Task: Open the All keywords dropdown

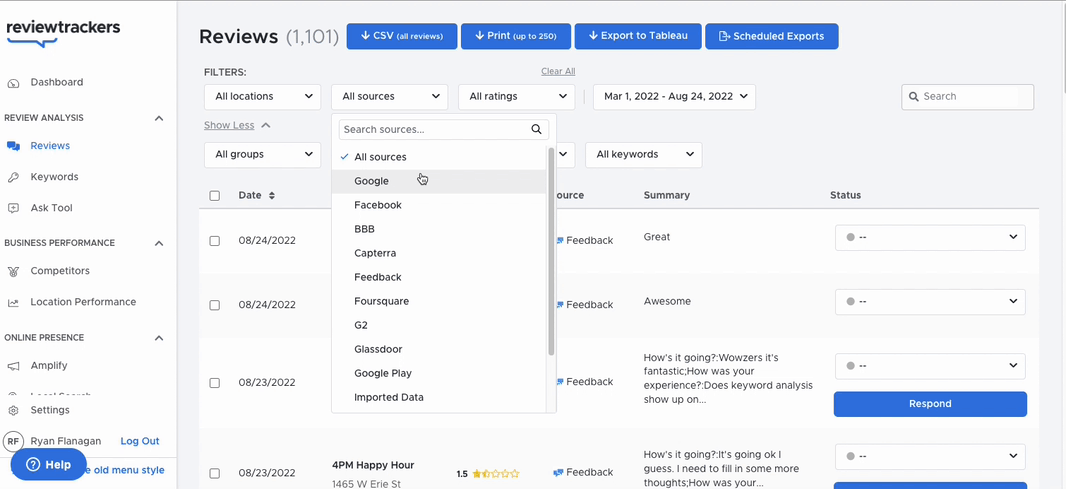Action: 643,154
